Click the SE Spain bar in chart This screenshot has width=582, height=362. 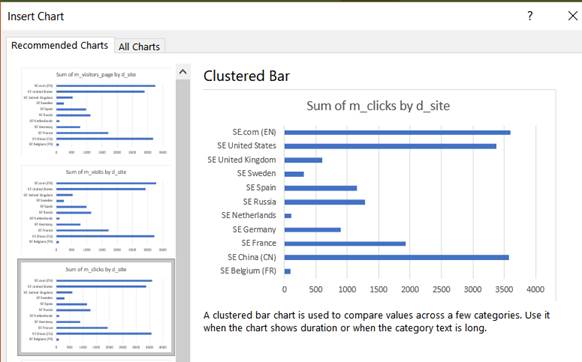pos(320,188)
